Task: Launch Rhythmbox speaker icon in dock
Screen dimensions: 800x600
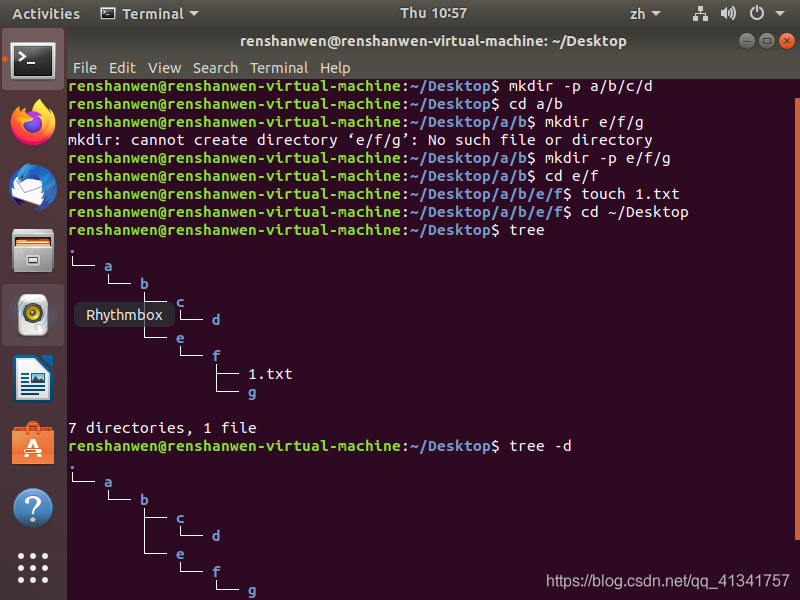Action: click(33, 315)
